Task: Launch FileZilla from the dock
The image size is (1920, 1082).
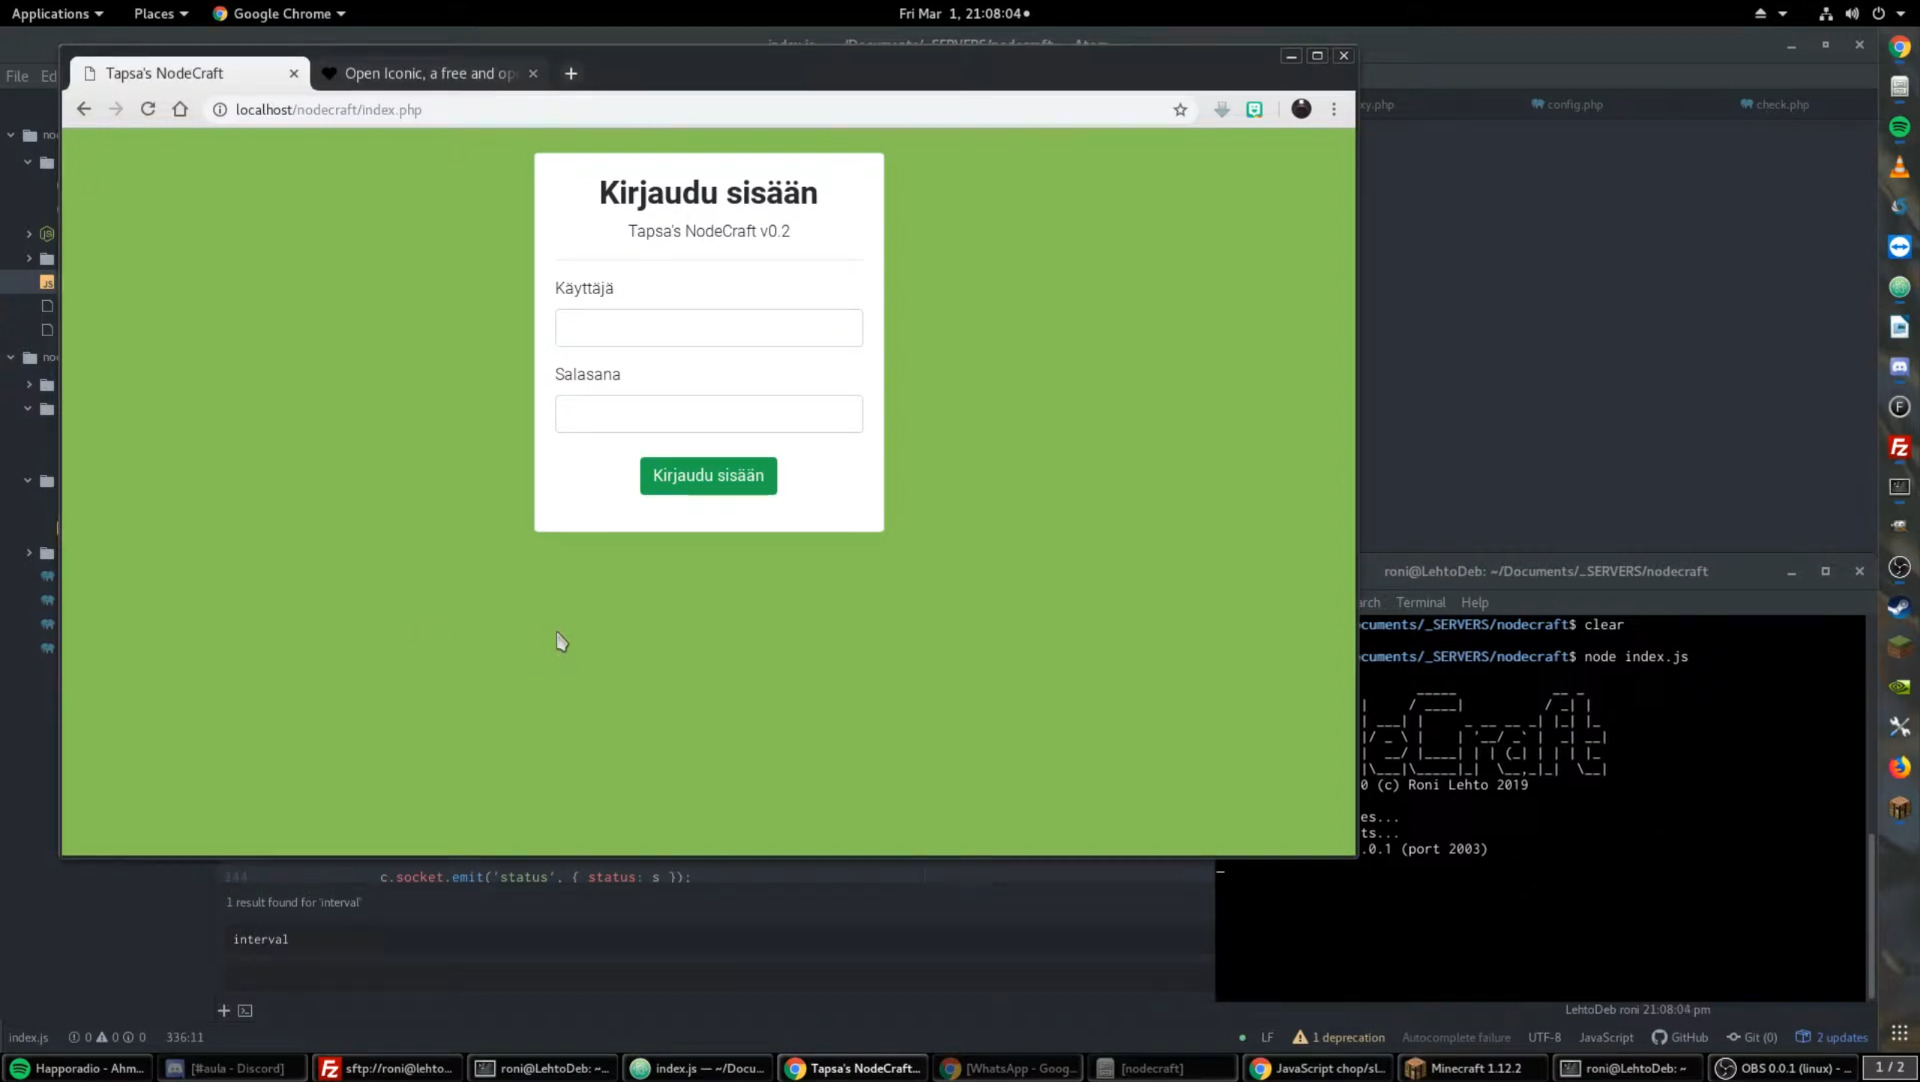Action: tap(1900, 447)
